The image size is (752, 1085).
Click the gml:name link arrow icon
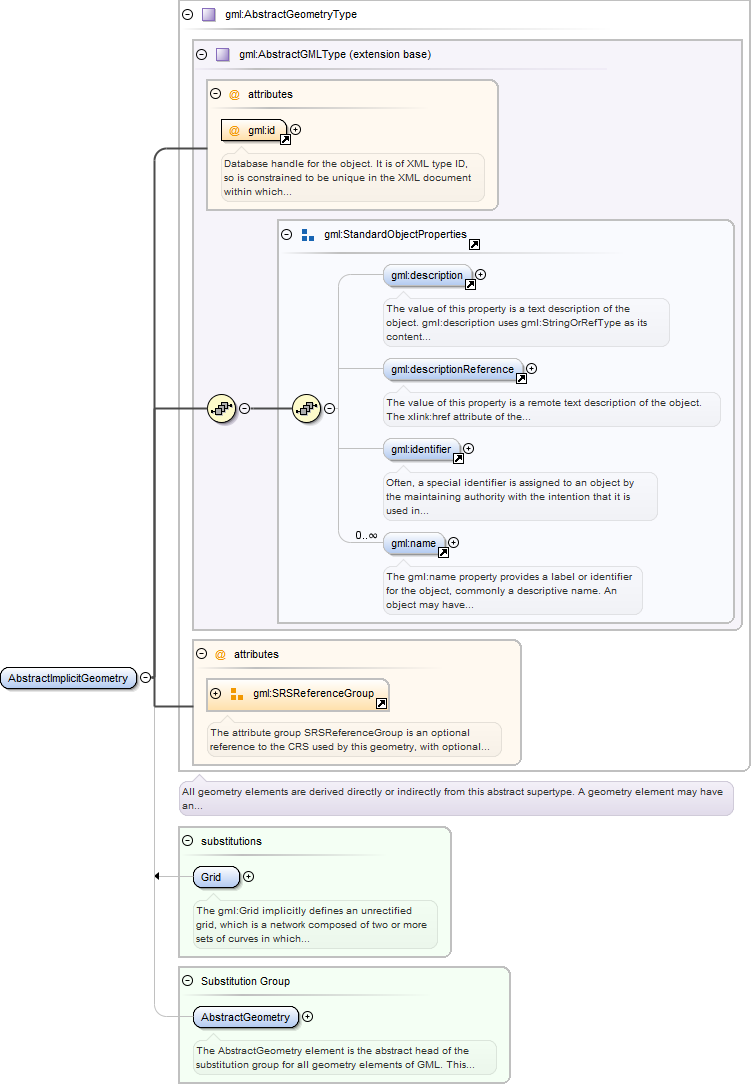point(443,553)
